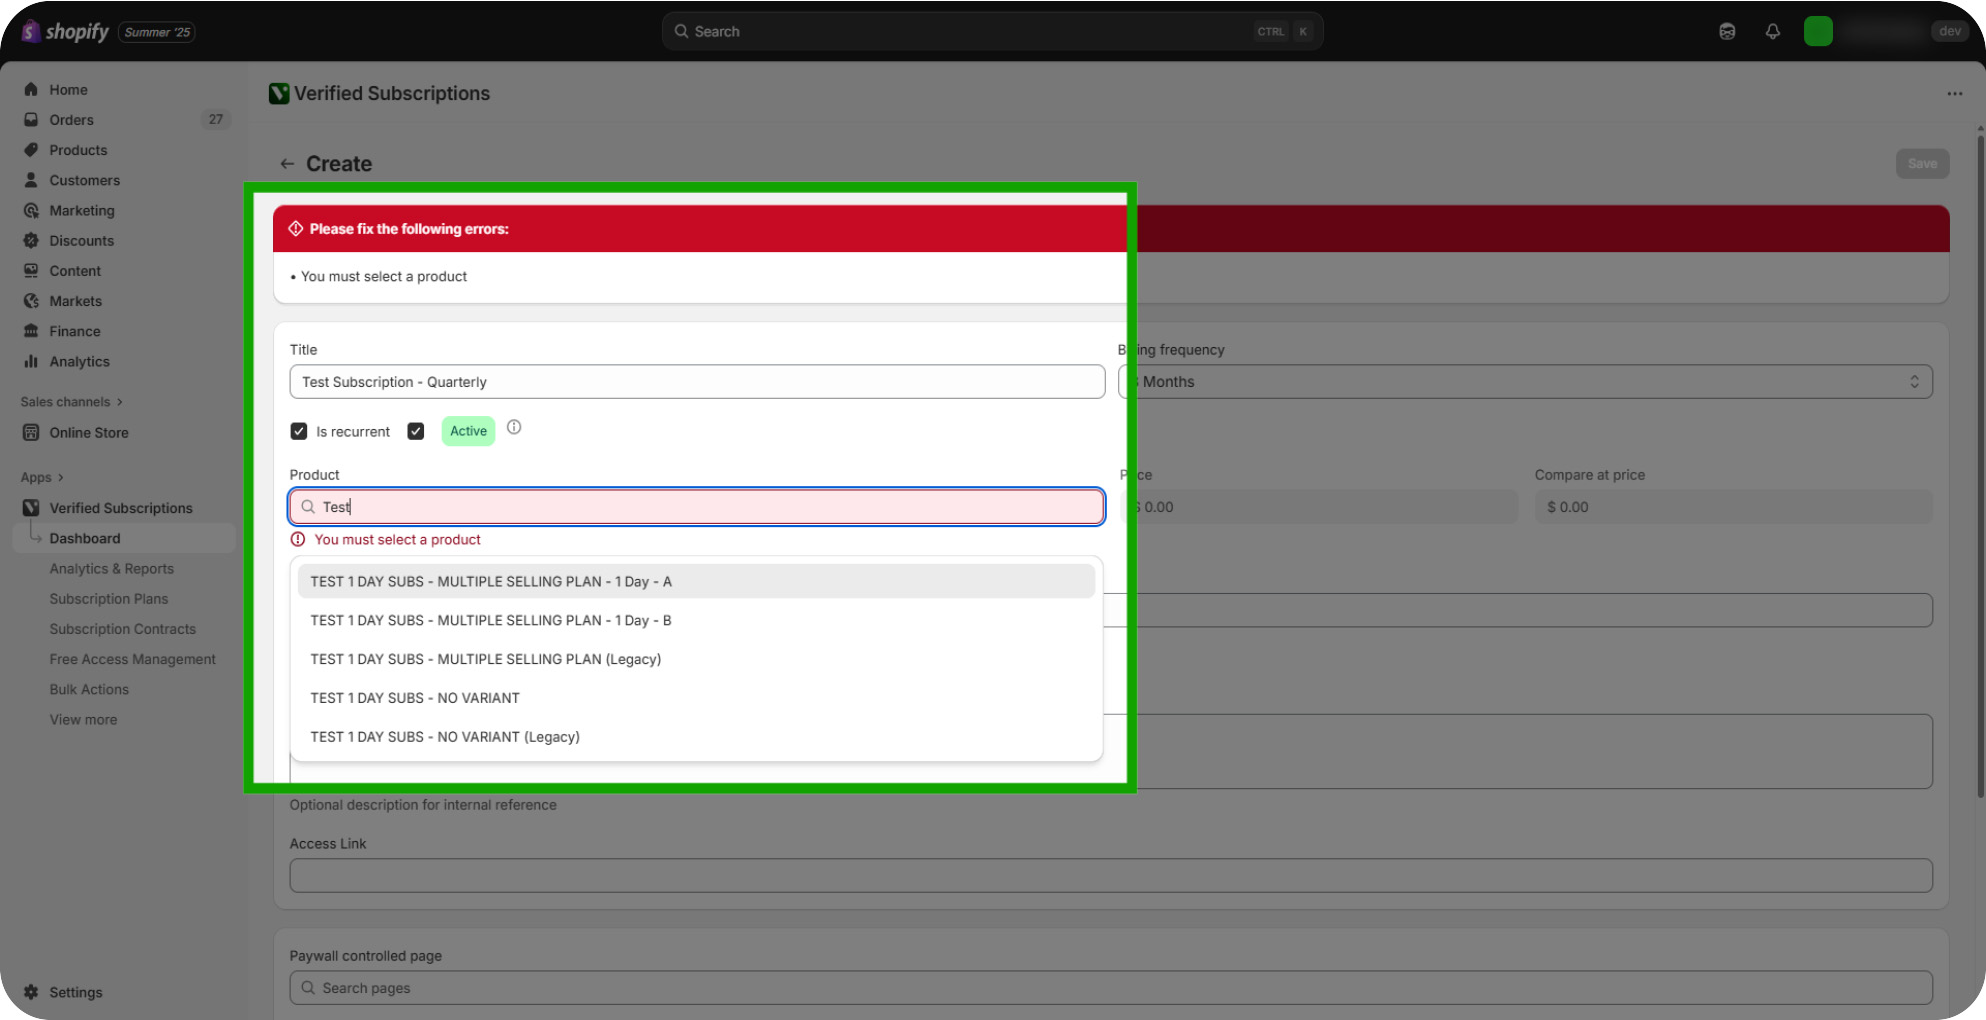Click the back arrow beside Create

pos(287,164)
